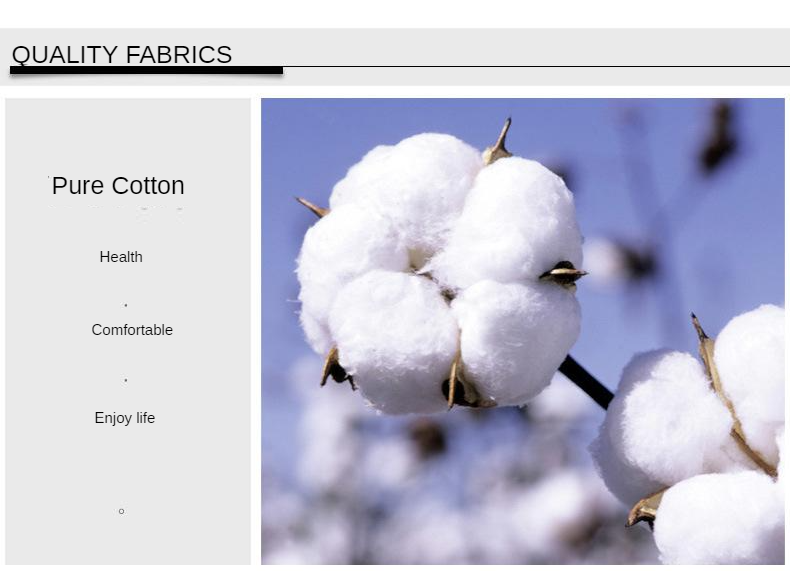Click the Health label

click(x=121, y=257)
